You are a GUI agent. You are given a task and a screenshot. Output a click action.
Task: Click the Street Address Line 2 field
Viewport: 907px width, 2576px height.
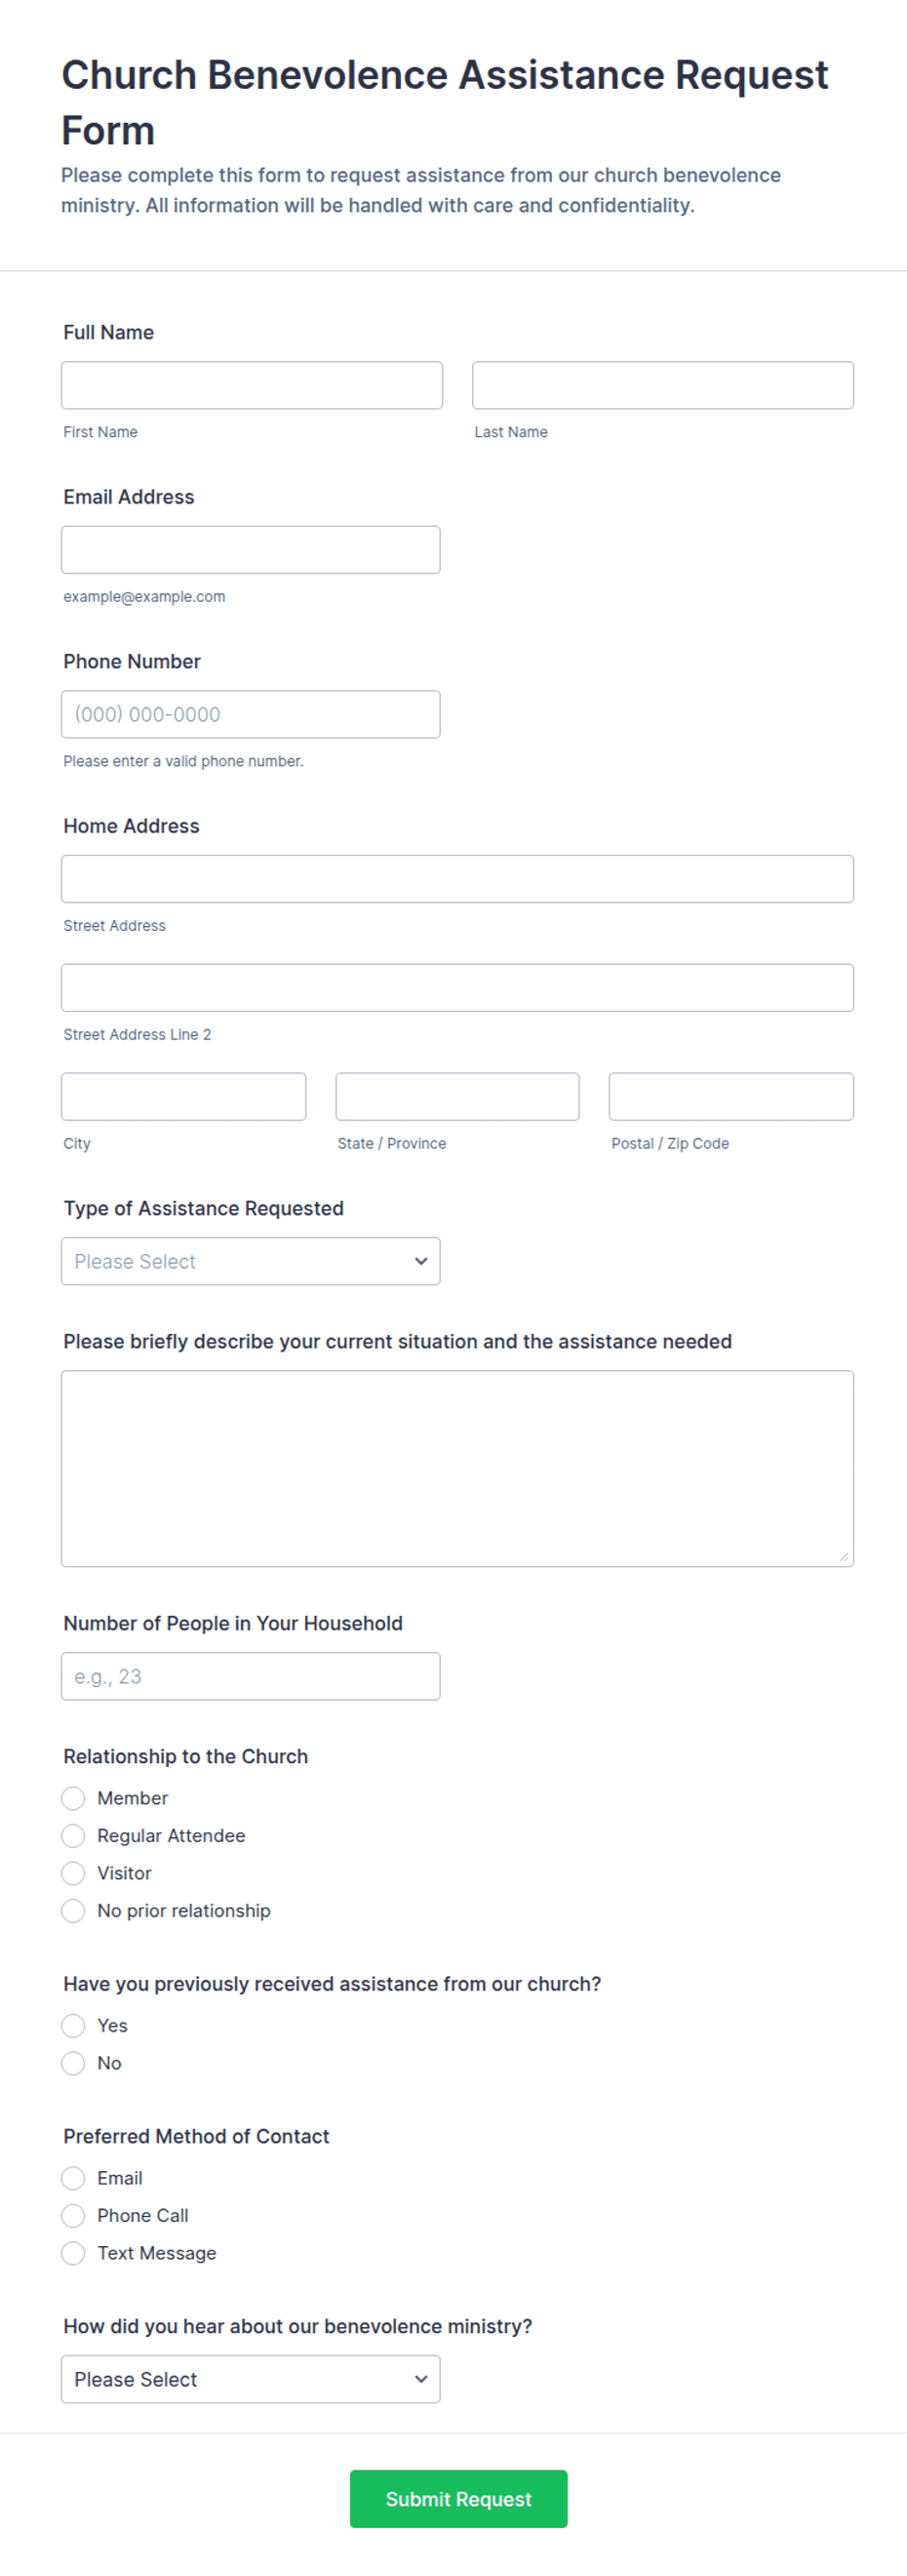[457, 988]
